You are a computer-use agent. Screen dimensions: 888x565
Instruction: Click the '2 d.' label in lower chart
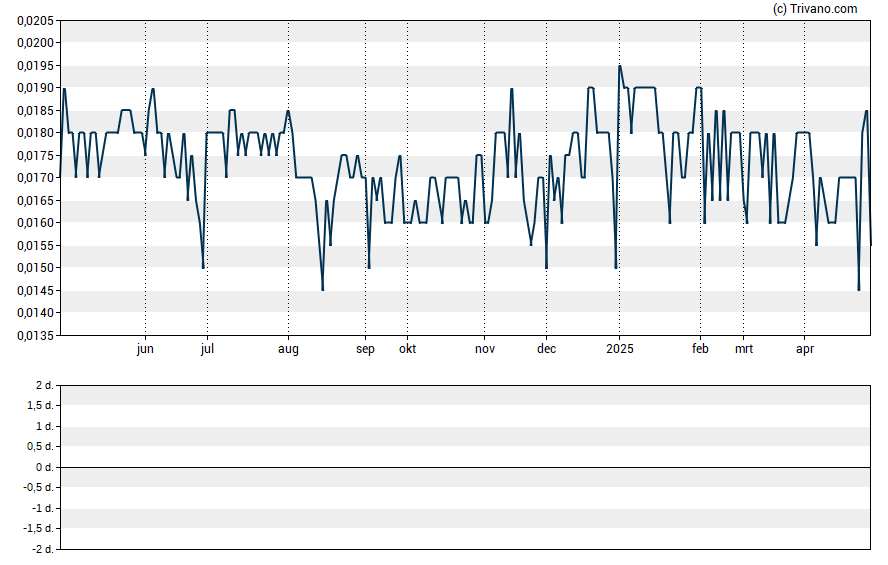click(x=45, y=386)
